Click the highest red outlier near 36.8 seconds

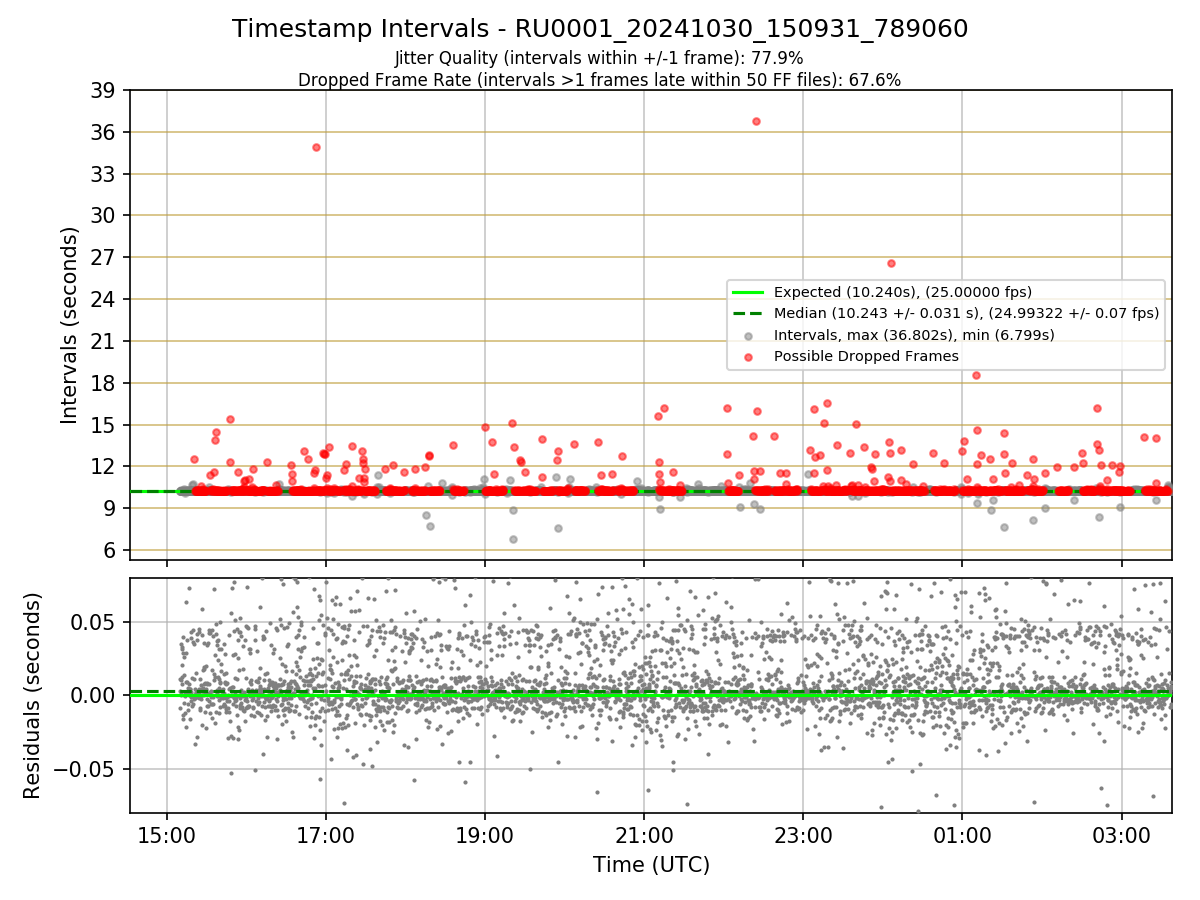(x=756, y=121)
